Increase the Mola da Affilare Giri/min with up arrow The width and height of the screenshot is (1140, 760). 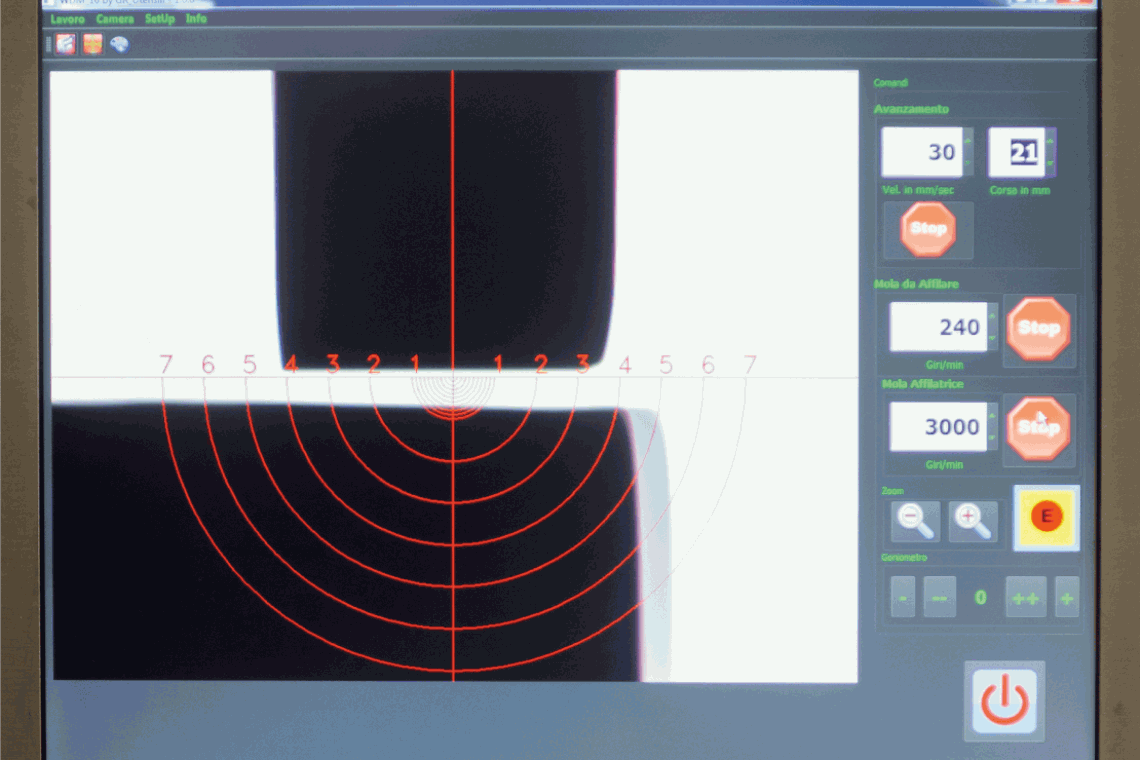(992, 316)
